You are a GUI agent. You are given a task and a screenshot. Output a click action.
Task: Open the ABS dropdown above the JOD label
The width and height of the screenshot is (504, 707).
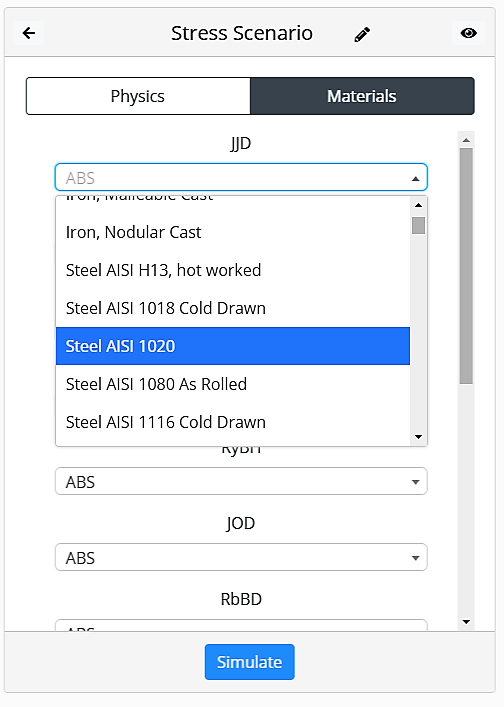click(241, 481)
